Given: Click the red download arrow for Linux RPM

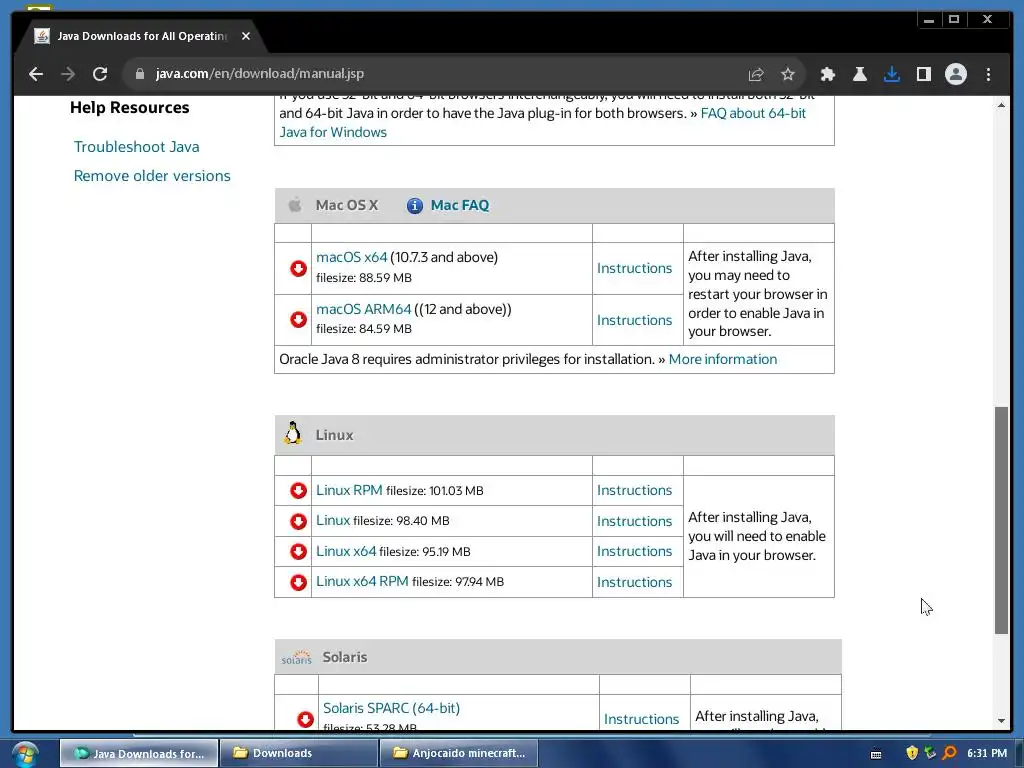Looking at the screenshot, I should point(298,490).
